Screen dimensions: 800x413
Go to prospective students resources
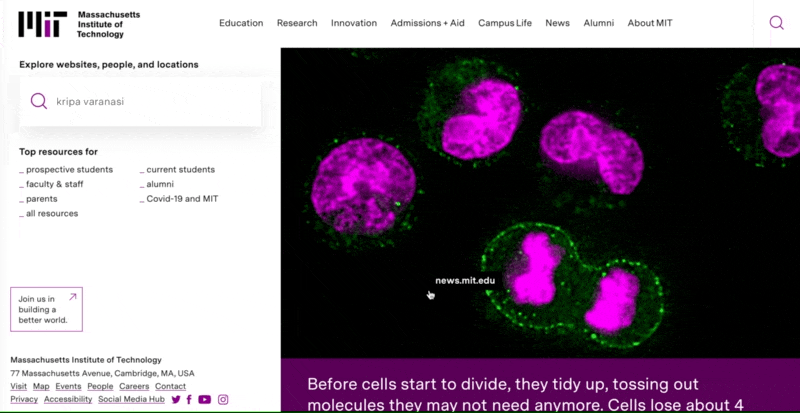click(x=69, y=170)
